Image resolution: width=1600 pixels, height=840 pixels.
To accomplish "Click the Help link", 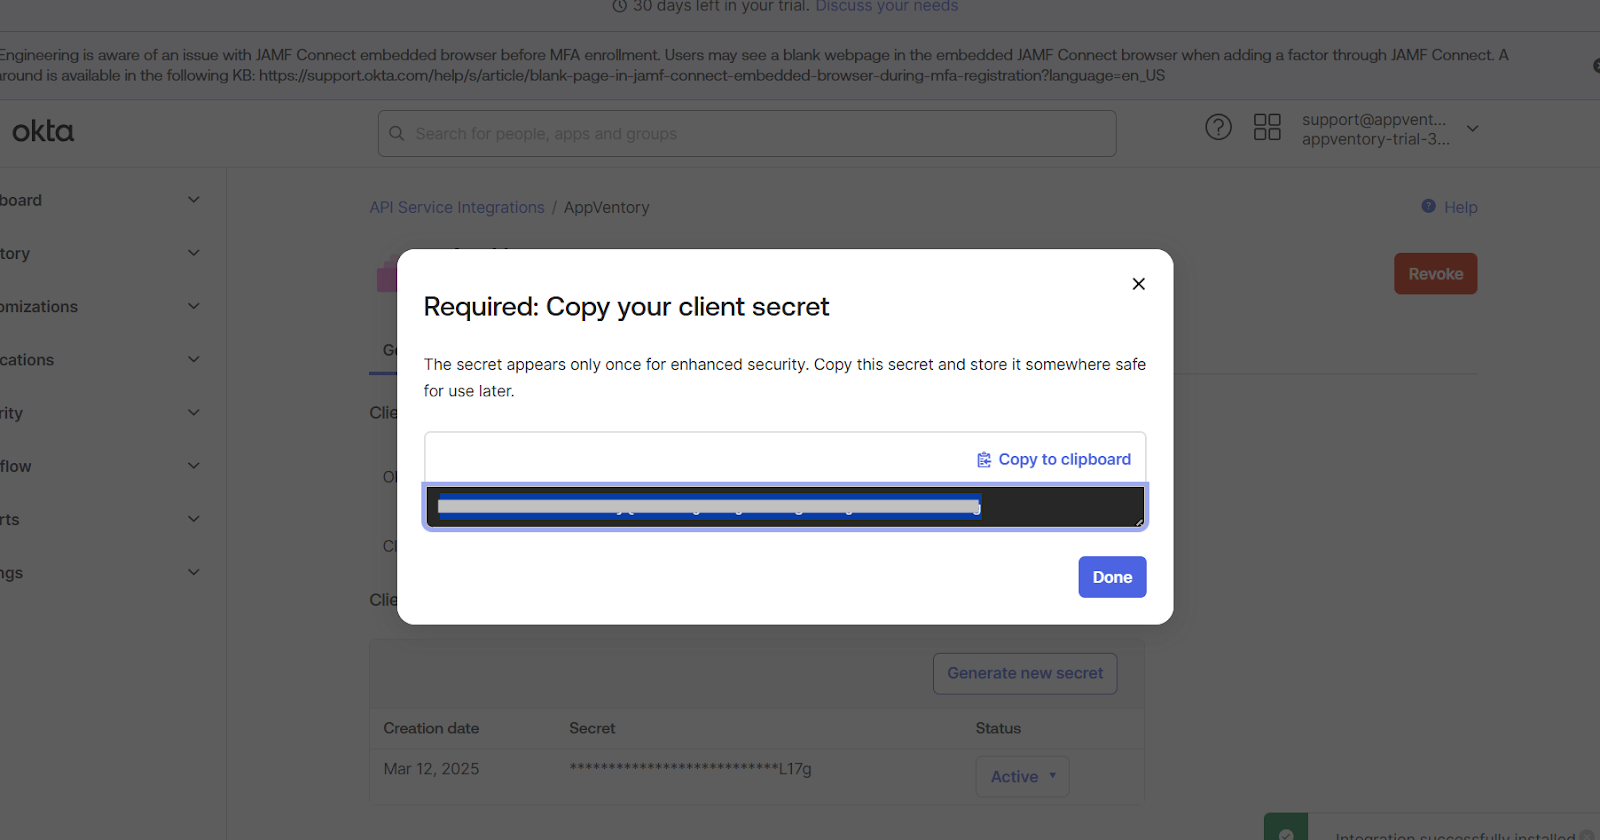I will (1460, 207).
